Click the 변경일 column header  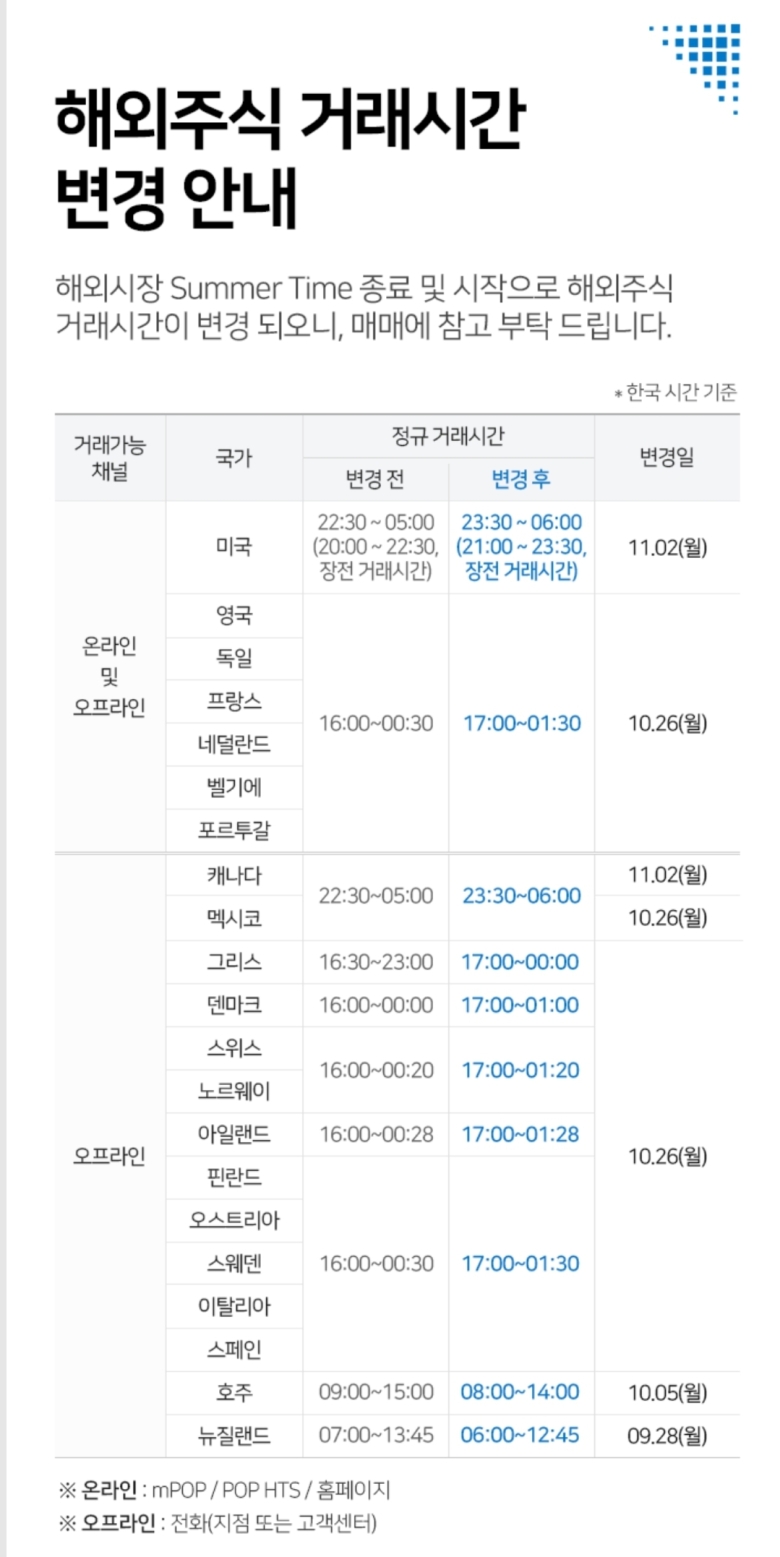[667, 457]
